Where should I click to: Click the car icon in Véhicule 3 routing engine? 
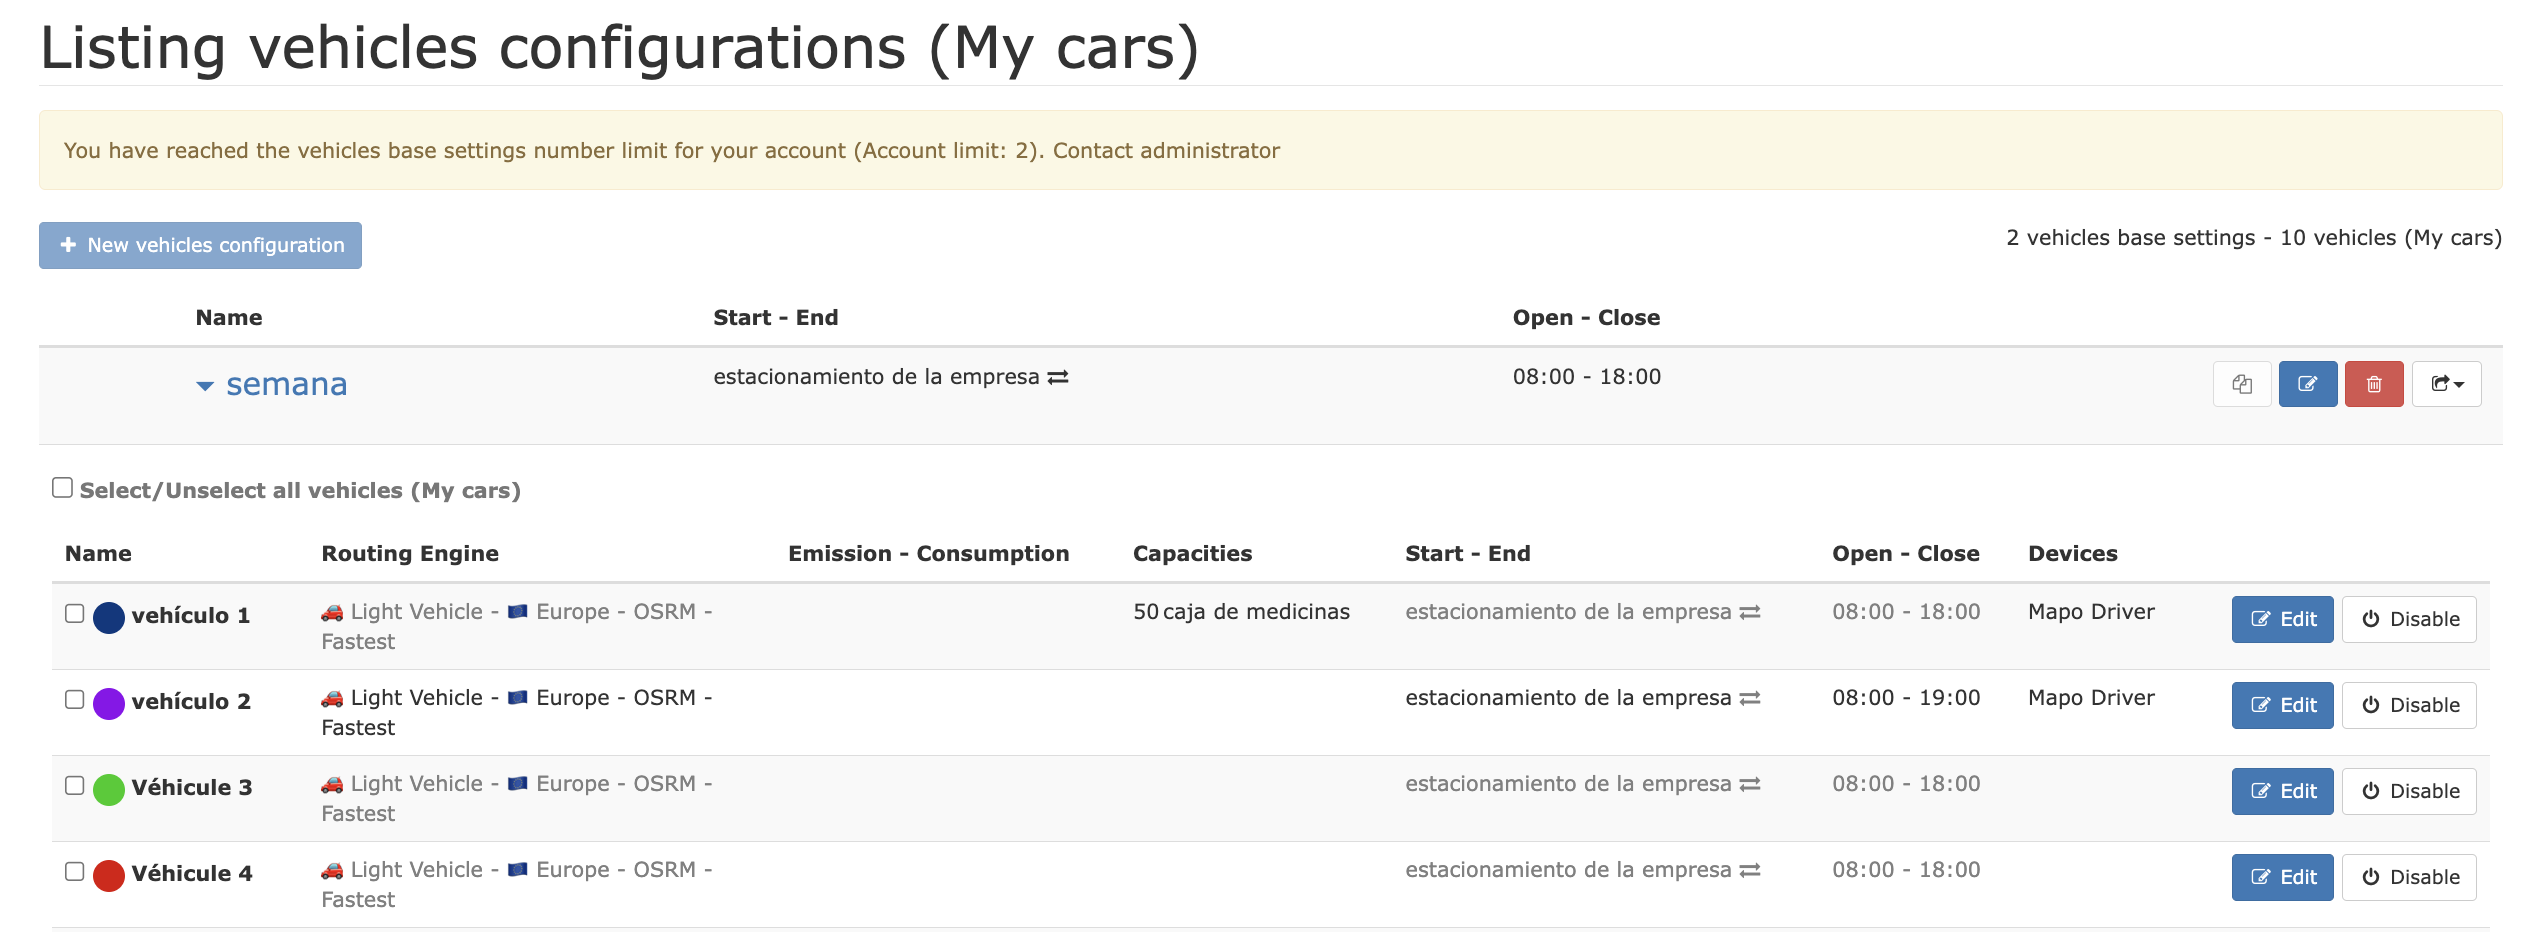332,784
